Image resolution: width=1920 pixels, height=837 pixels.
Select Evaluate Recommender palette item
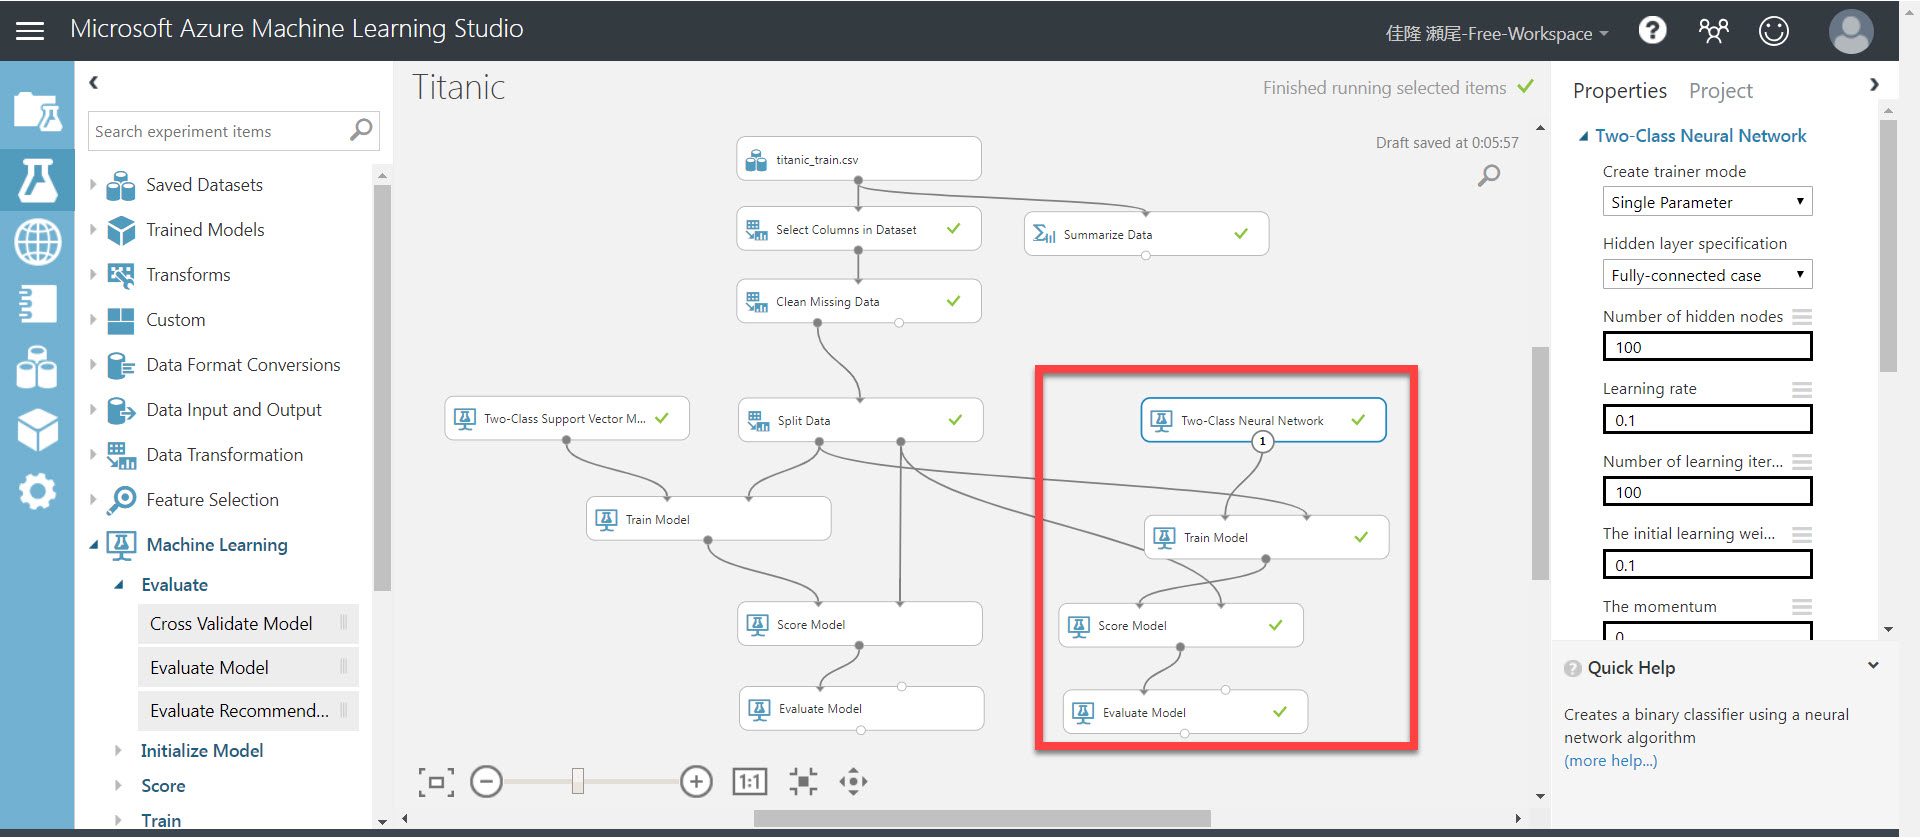point(248,711)
